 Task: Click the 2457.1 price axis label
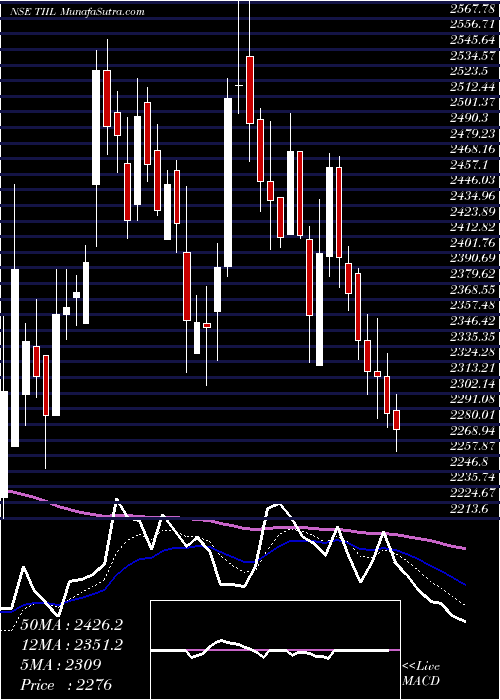pyautogui.click(x=471, y=165)
